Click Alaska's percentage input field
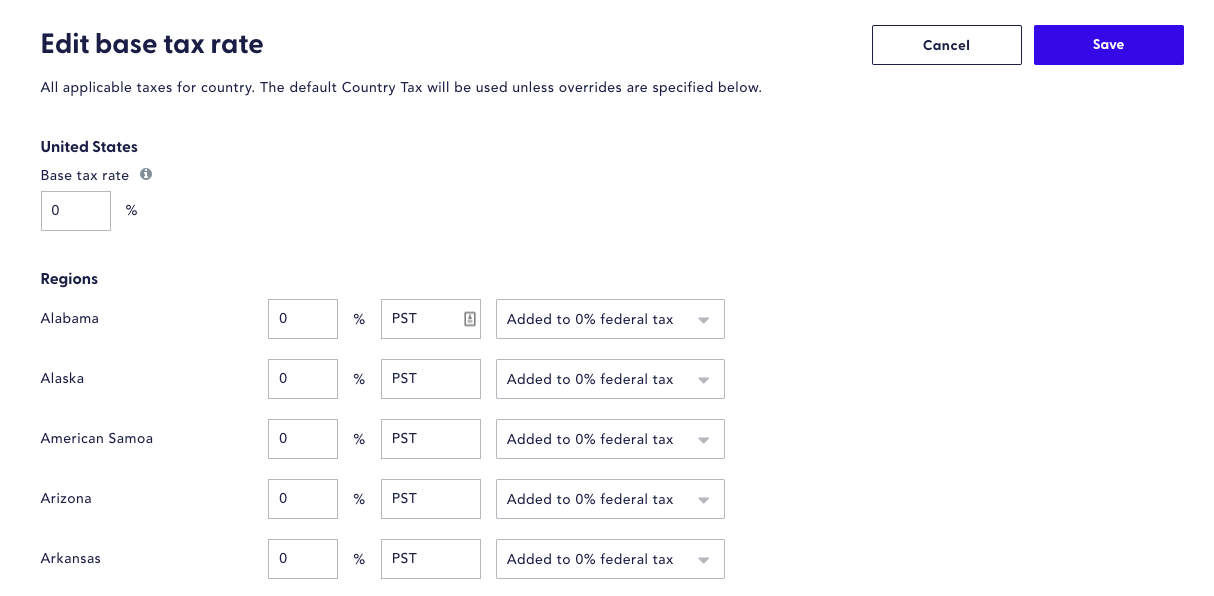This screenshot has width=1214, height=596. (x=302, y=378)
